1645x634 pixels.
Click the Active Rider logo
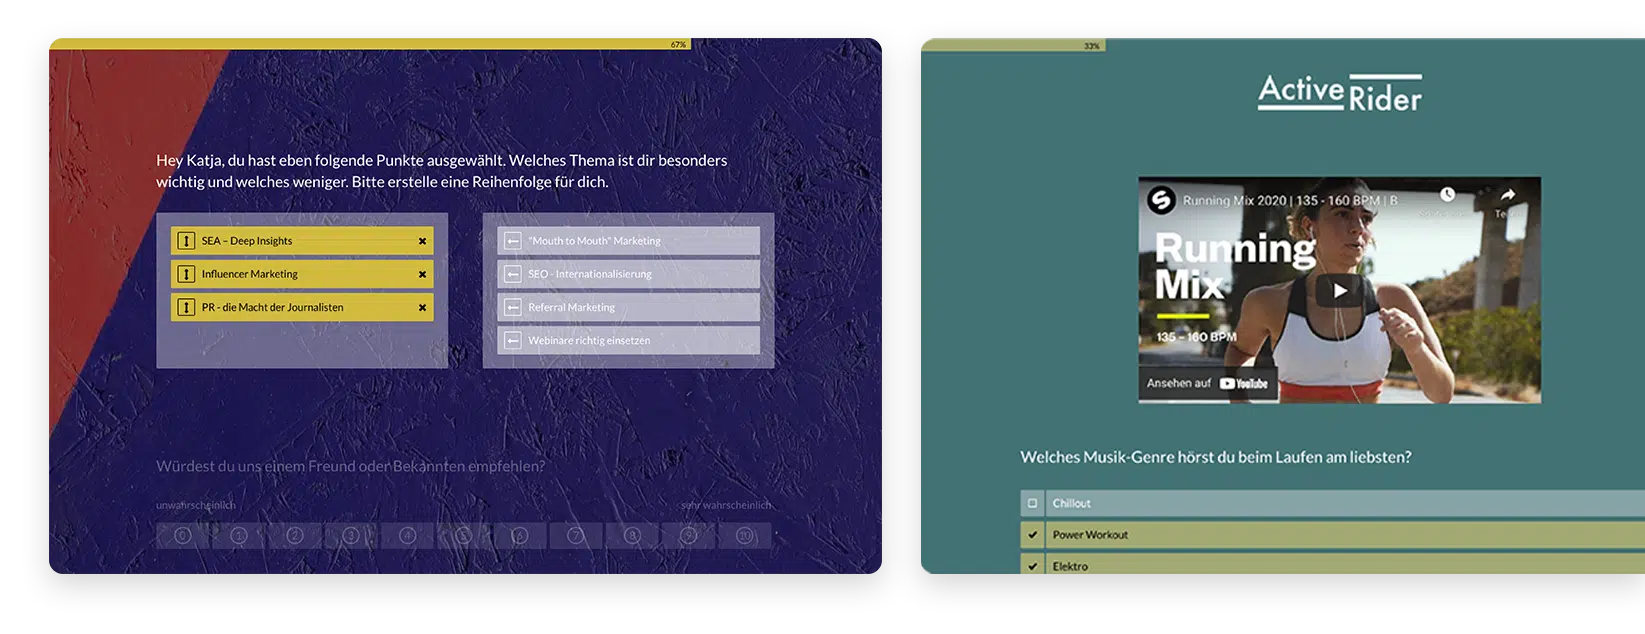1339,92
